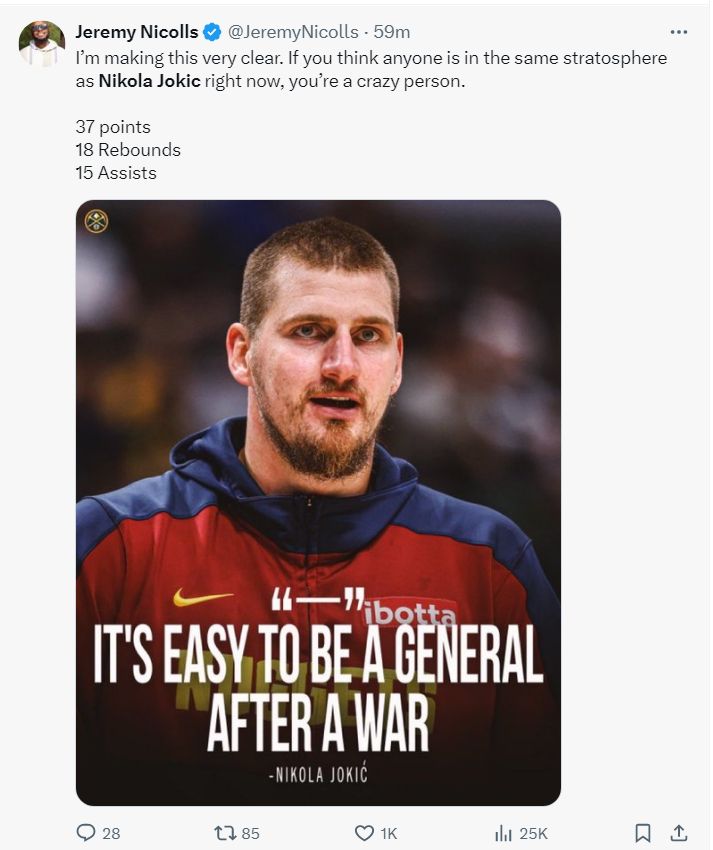Open the reply speech-bubble icon
This screenshot has height=850, width=713.
click(x=86, y=832)
